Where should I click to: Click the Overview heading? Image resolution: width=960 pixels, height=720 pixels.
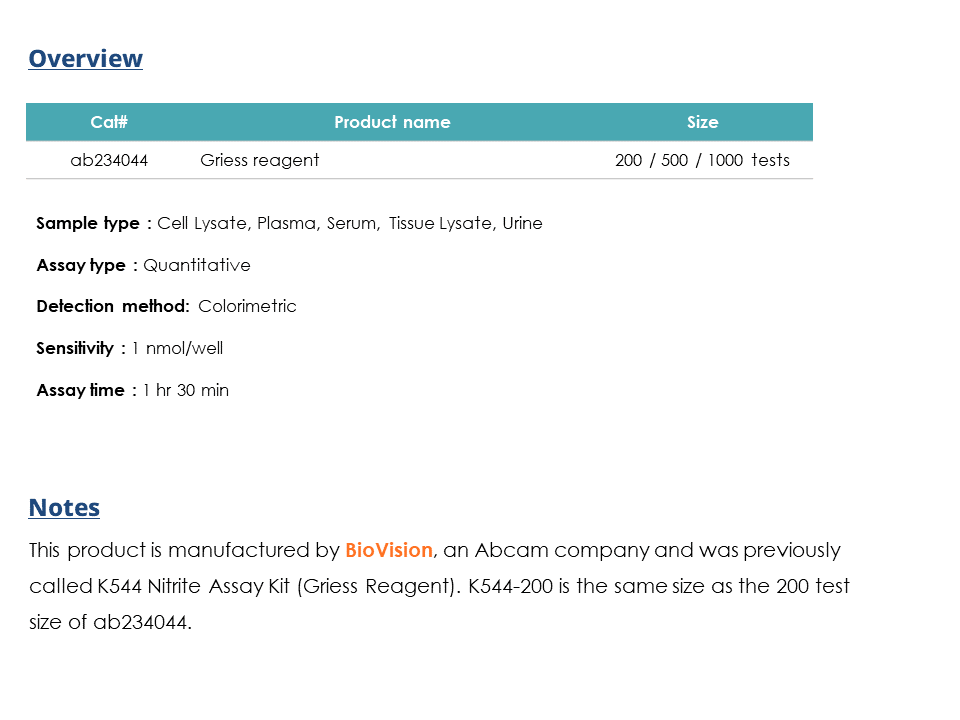coord(85,59)
